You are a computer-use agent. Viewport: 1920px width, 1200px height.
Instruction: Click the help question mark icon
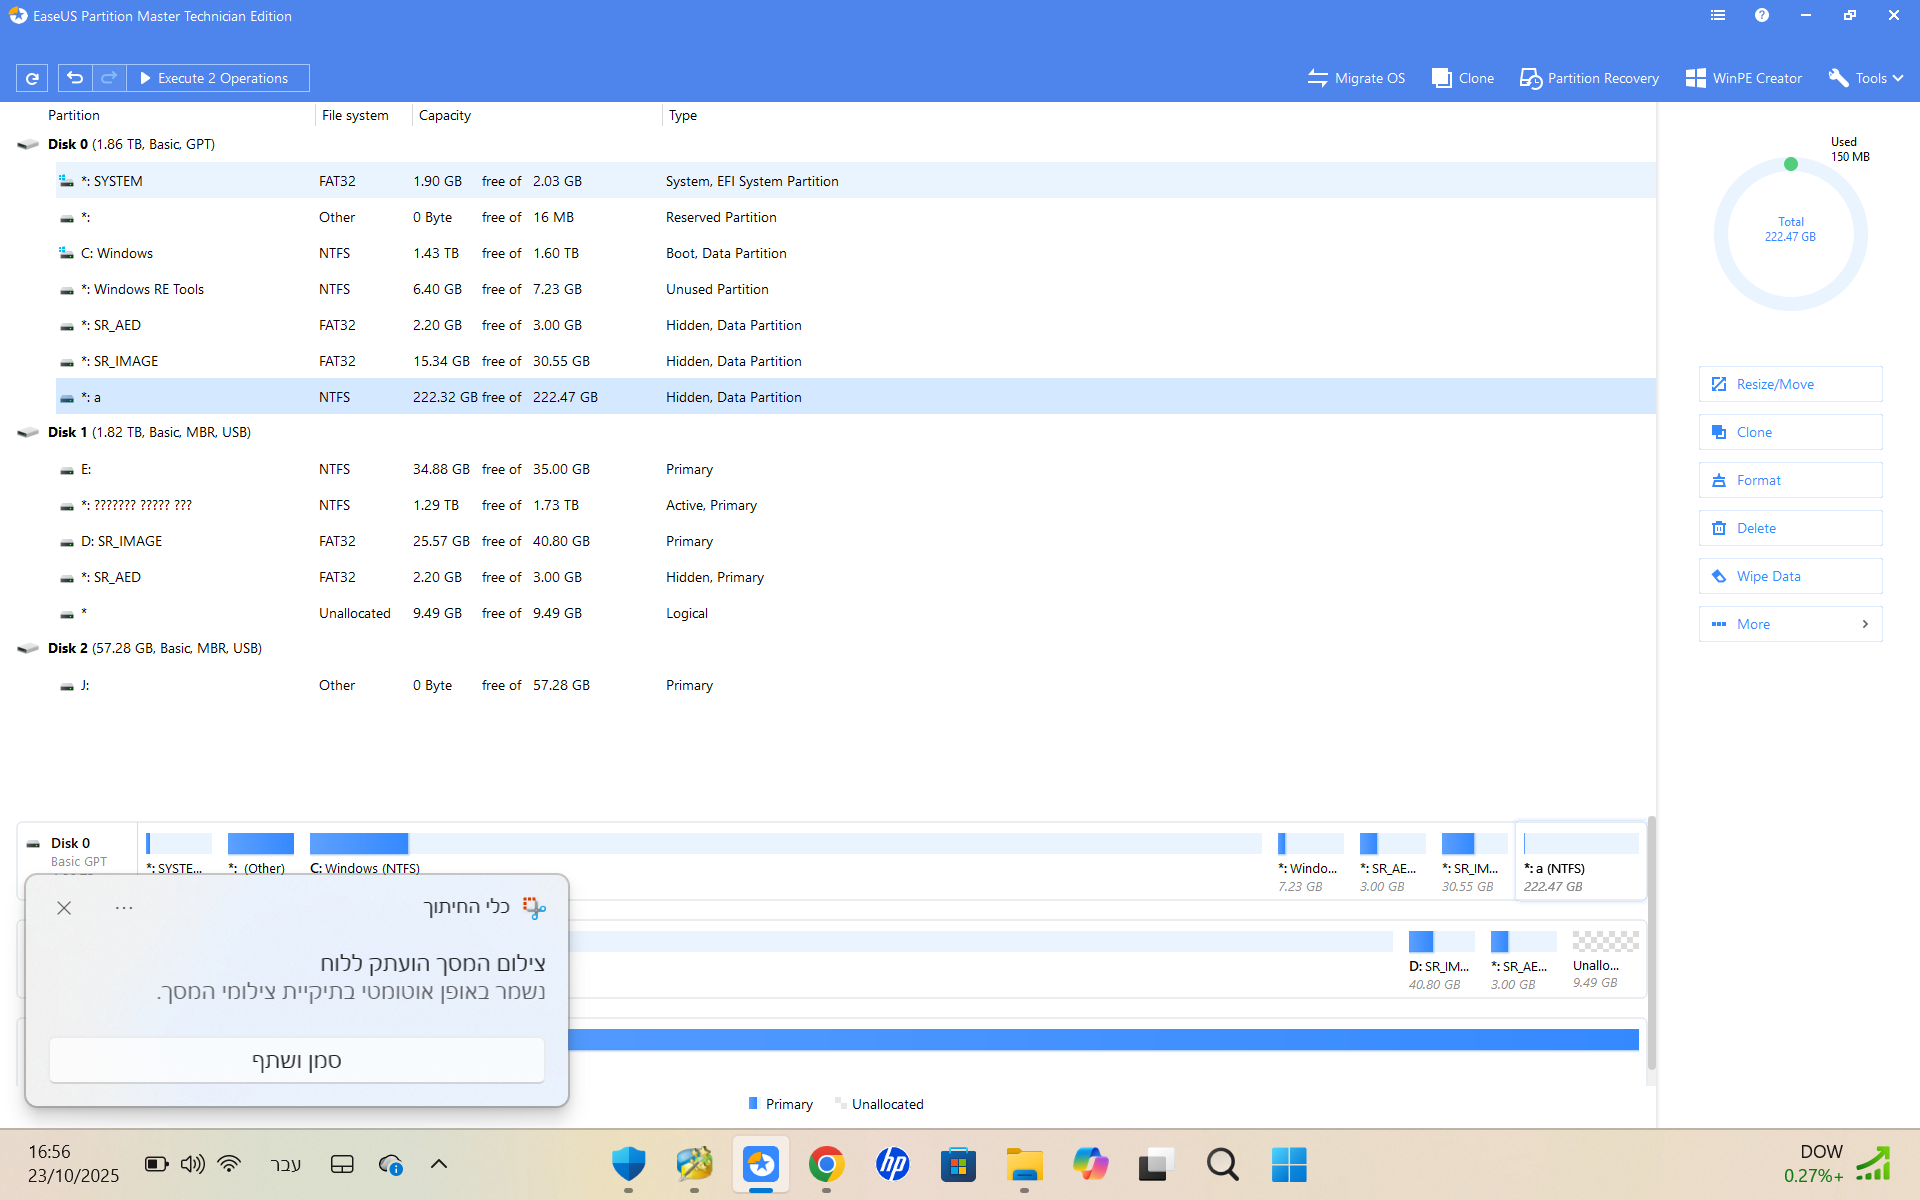pos(1761,16)
